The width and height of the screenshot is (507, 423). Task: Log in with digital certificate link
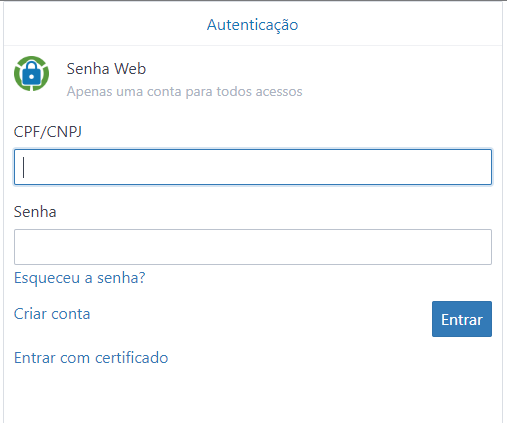(91, 358)
